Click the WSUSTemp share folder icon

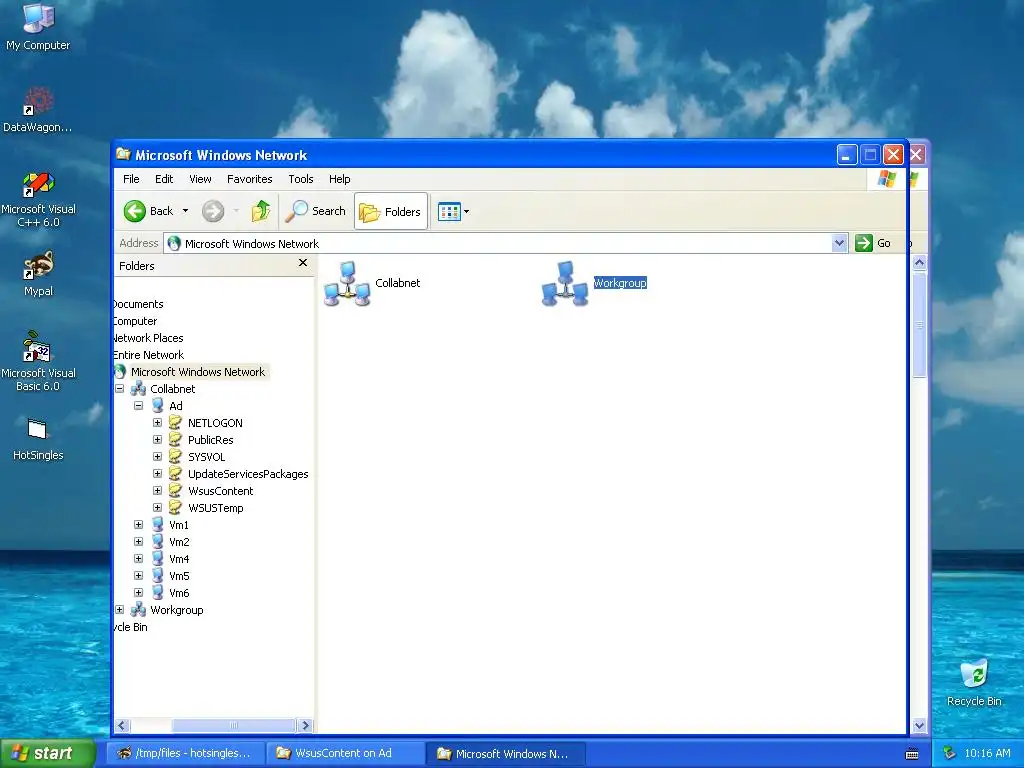pyautogui.click(x=175, y=507)
